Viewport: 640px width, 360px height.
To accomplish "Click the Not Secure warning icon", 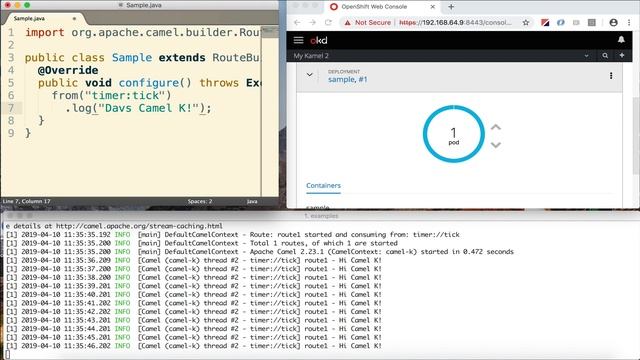I will 347,22.
